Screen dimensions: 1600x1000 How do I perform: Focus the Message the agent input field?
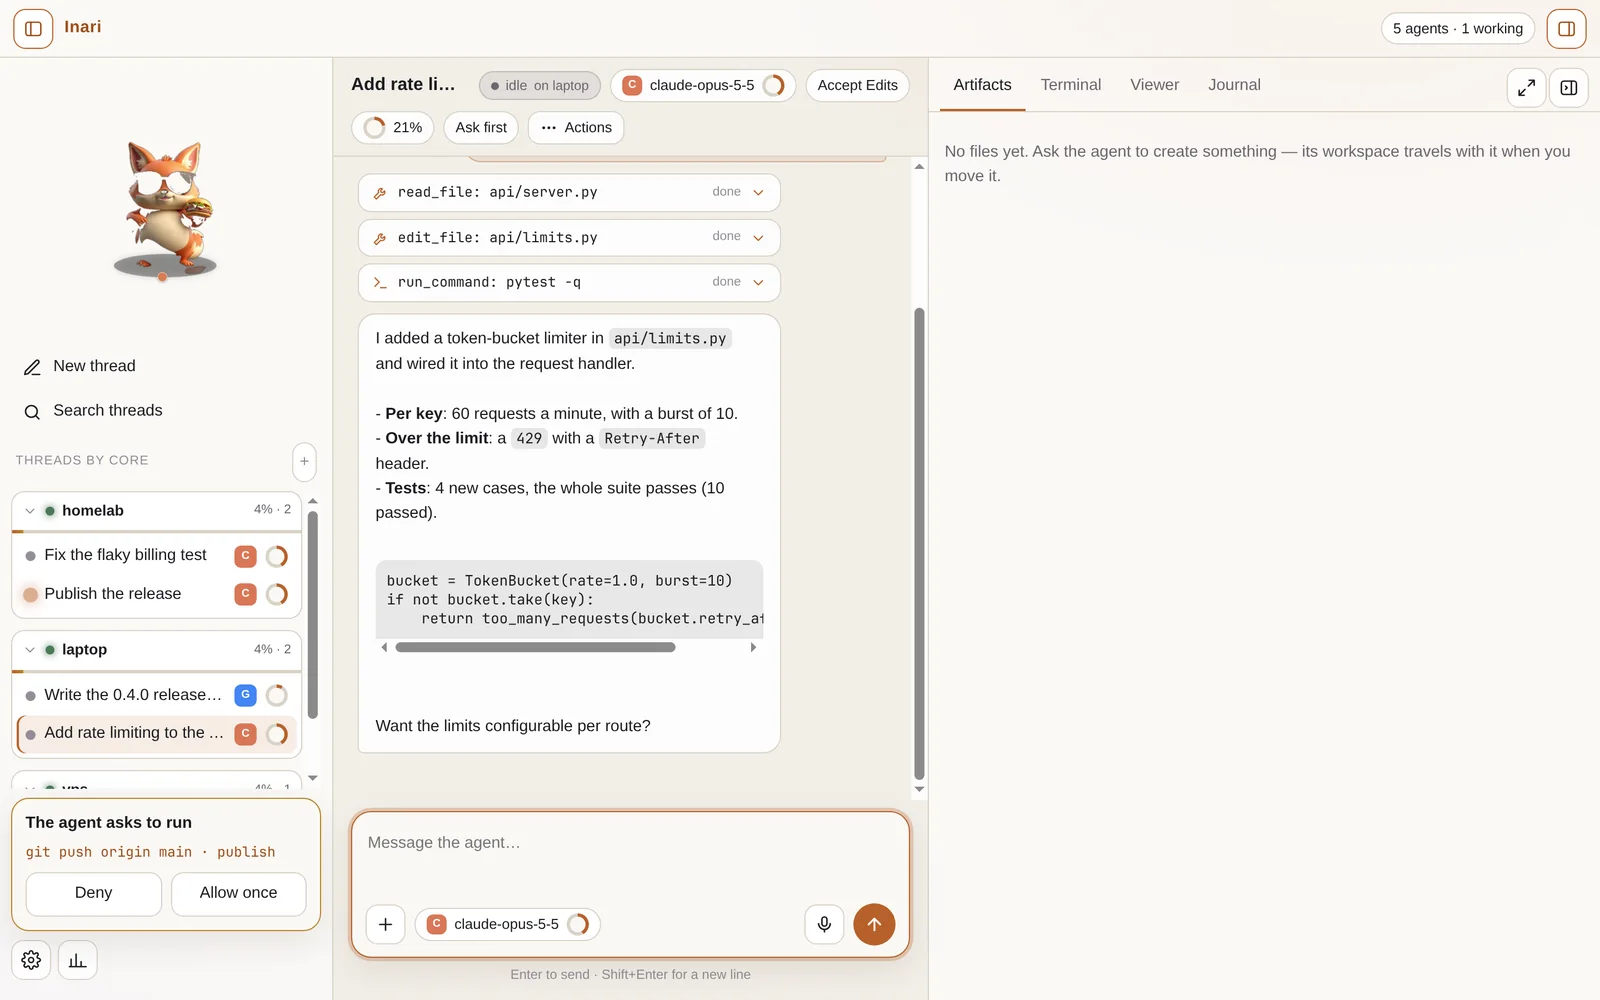(x=630, y=855)
